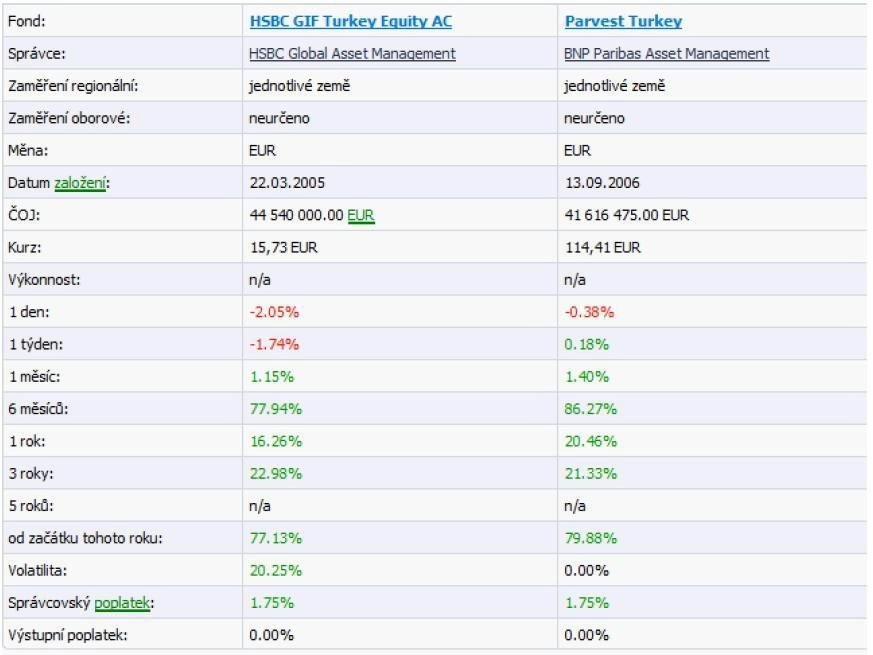Viewport: 873px width, 655px height.
Task: Click the HSBC Volatilita value 20.25%
Action: click(x=276, y=570)
